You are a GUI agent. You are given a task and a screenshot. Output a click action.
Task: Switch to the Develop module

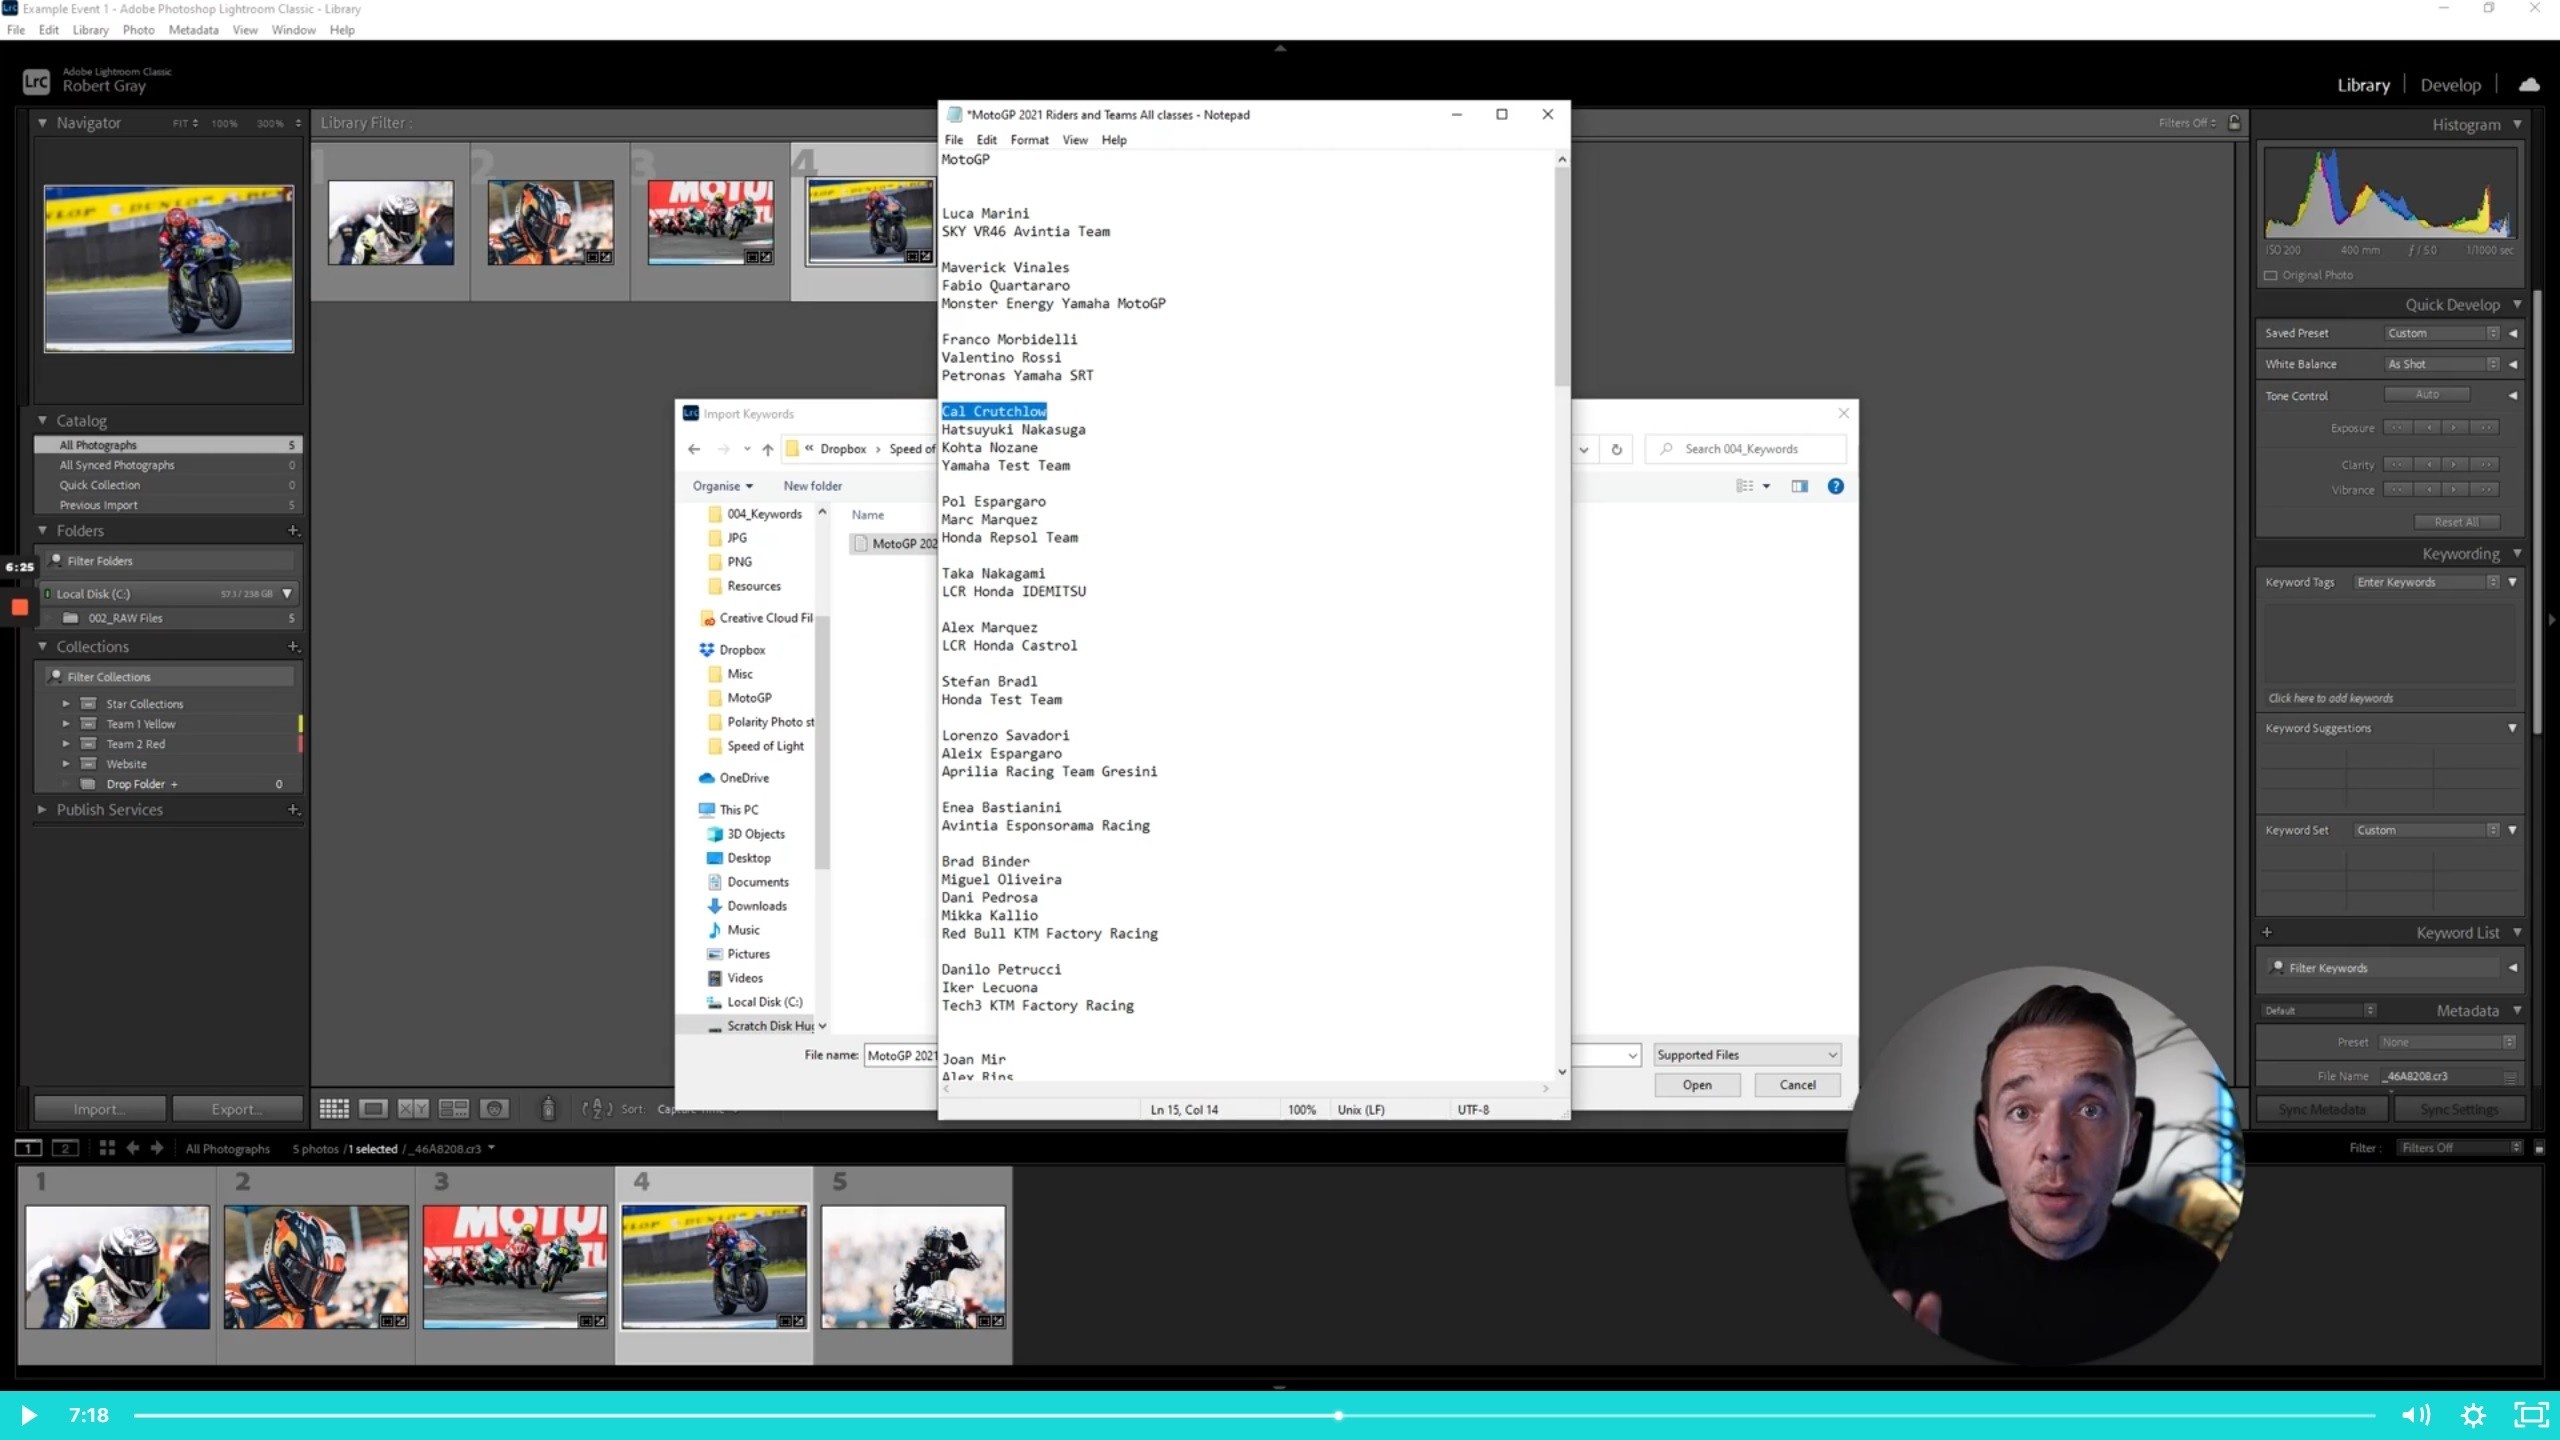2450,85
